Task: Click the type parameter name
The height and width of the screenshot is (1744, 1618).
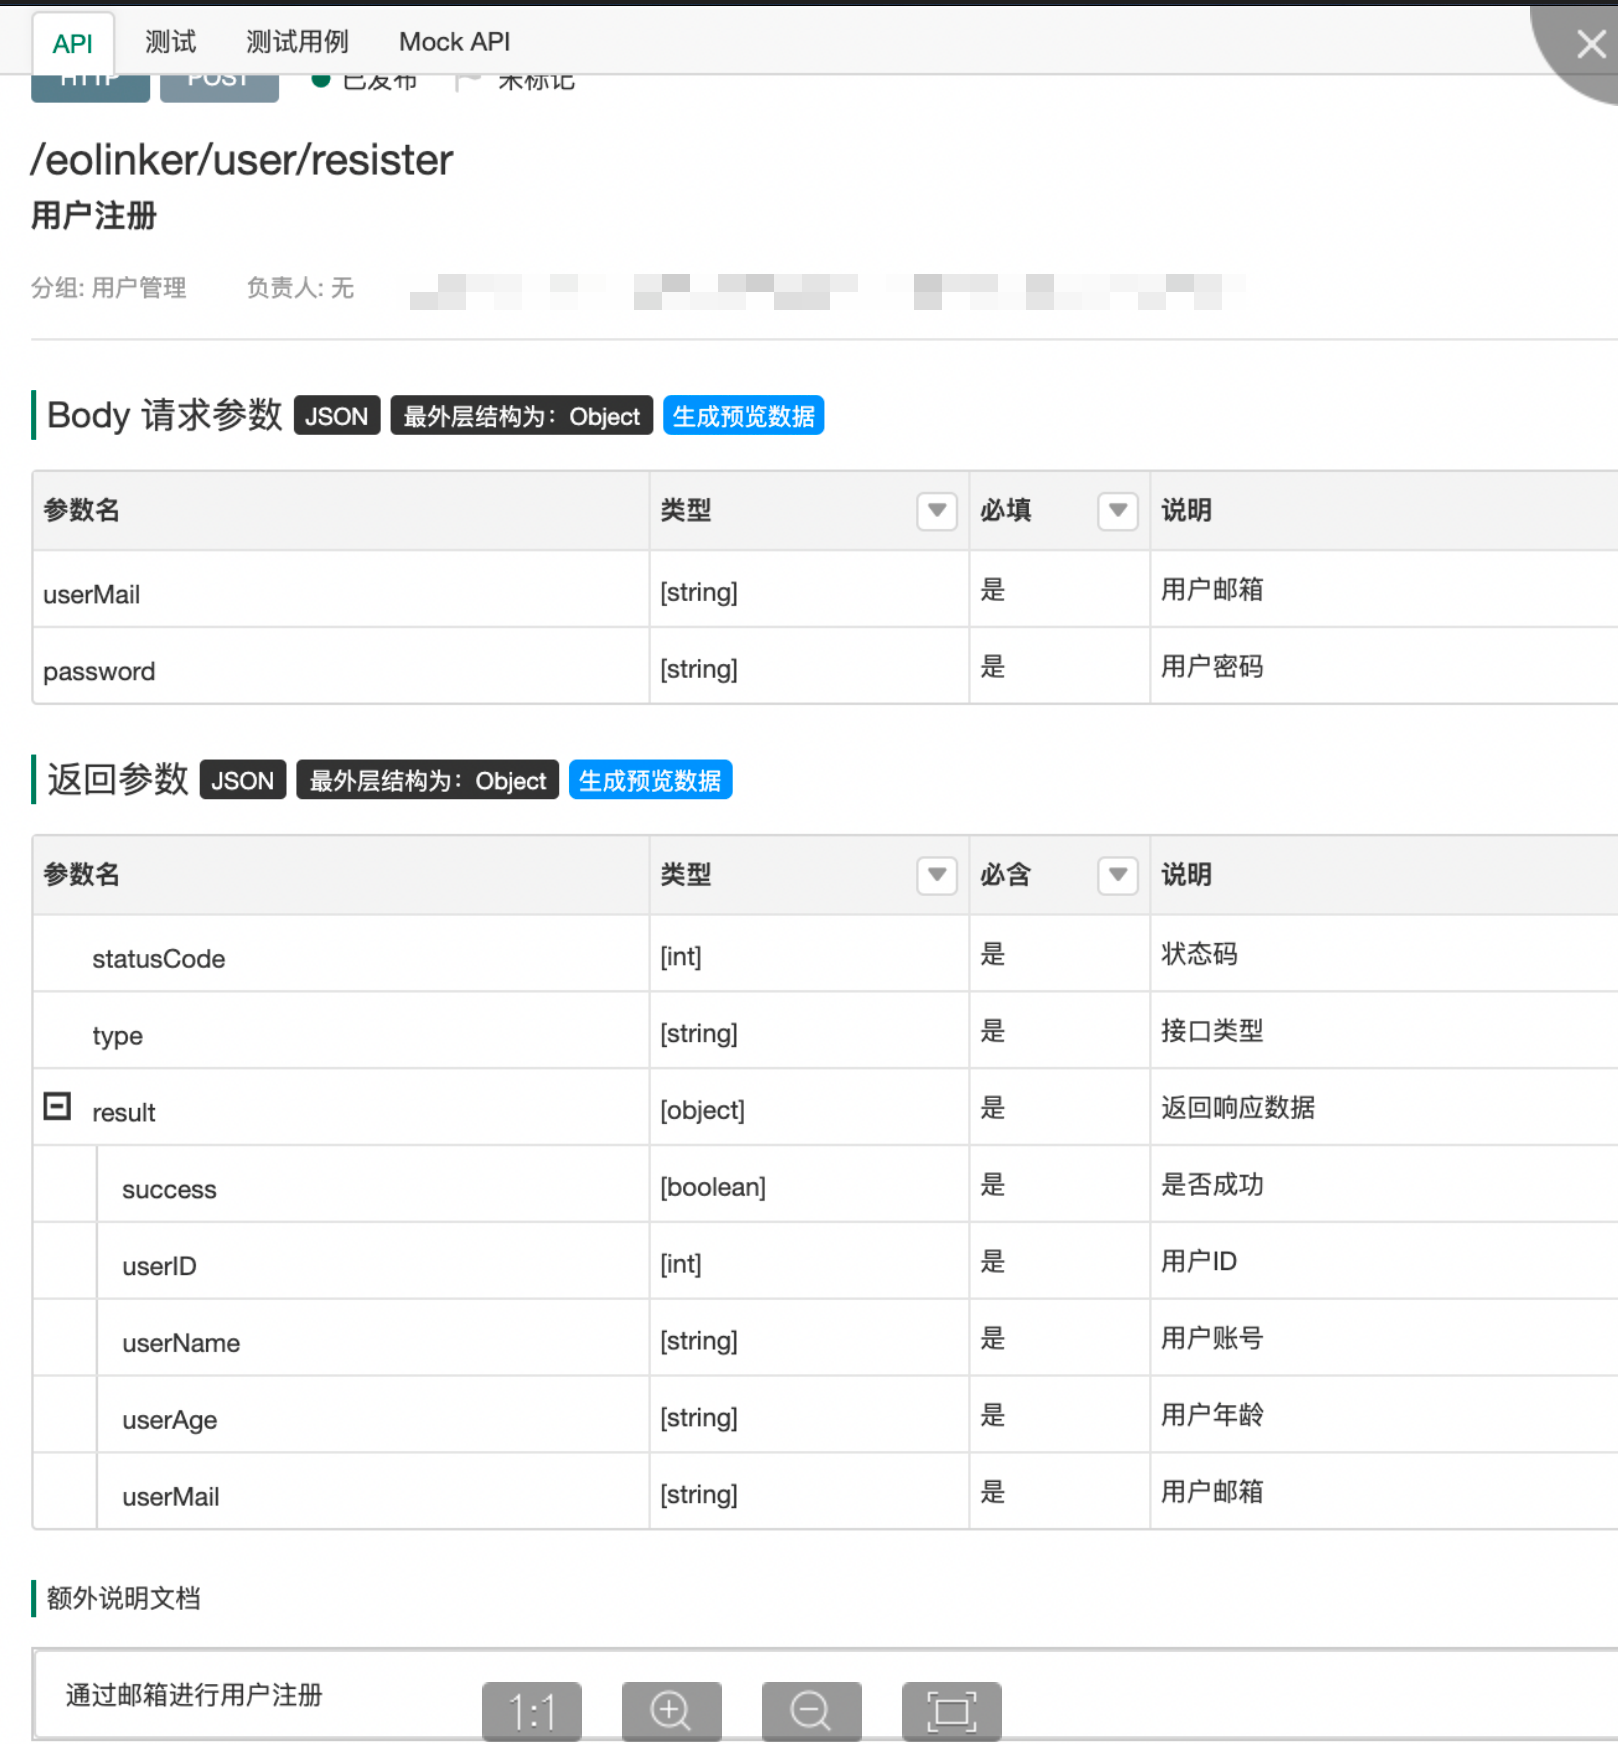Action: tap(117, 1036)
